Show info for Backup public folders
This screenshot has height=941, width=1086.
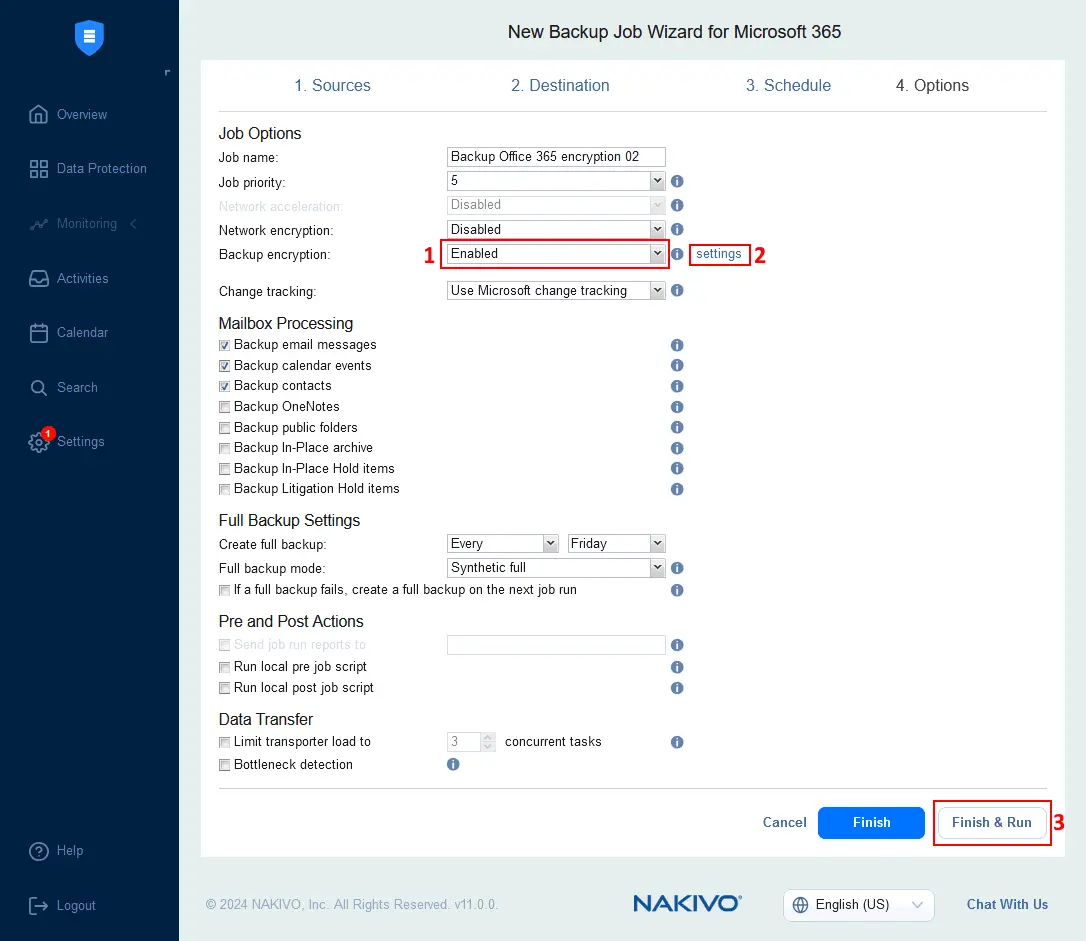pos(677,427)
